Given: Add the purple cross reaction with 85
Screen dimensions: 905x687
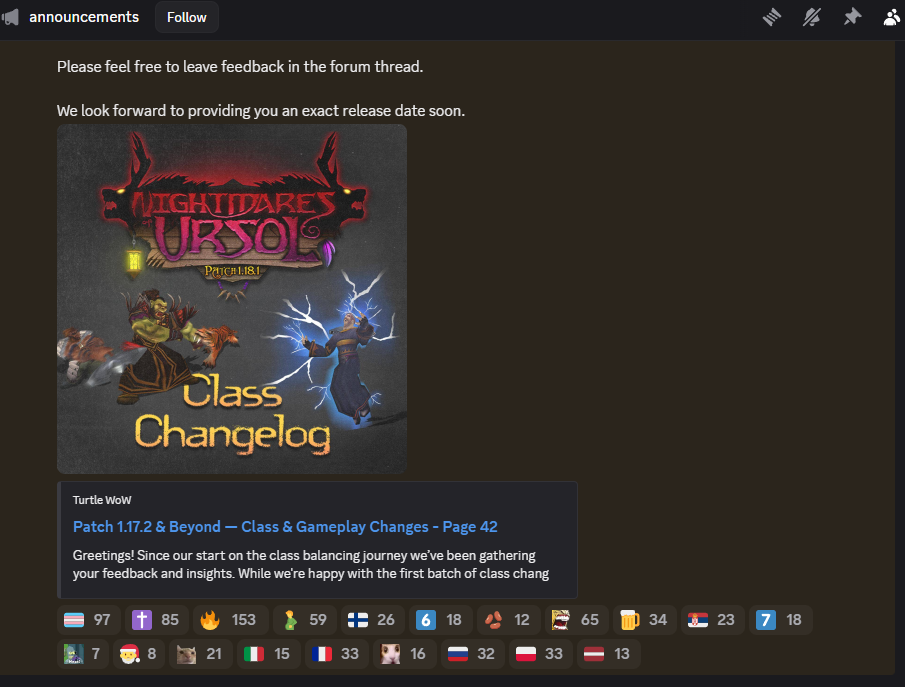Looking at the screenshot, I should tap(156, 620).
